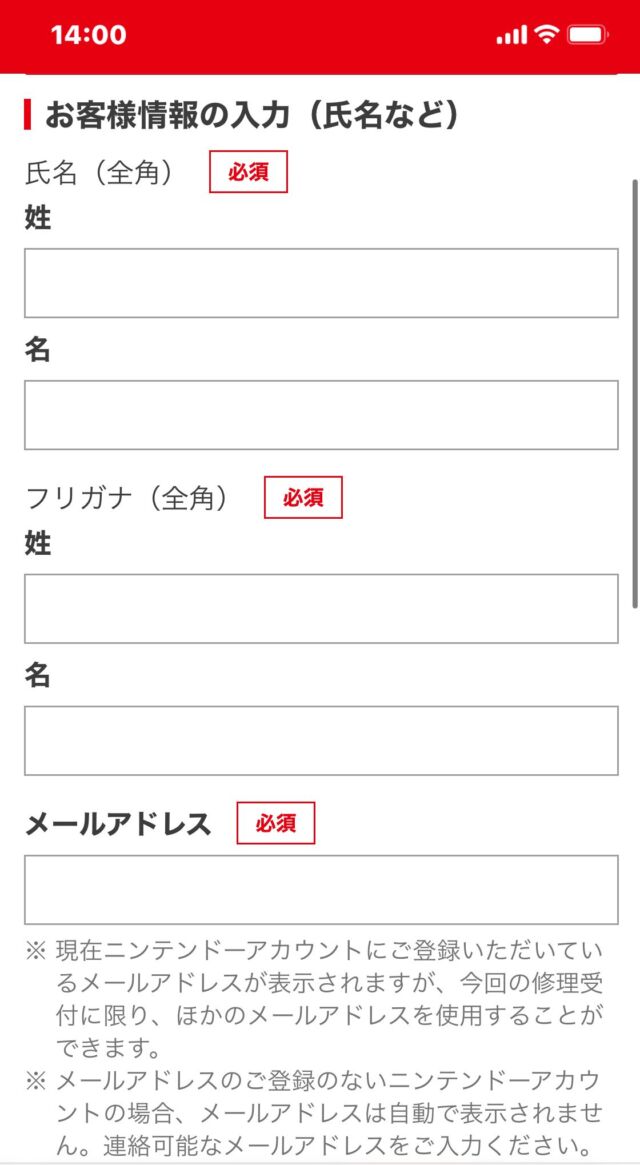Click the red bar marker beside the heading

click(28, 115)
